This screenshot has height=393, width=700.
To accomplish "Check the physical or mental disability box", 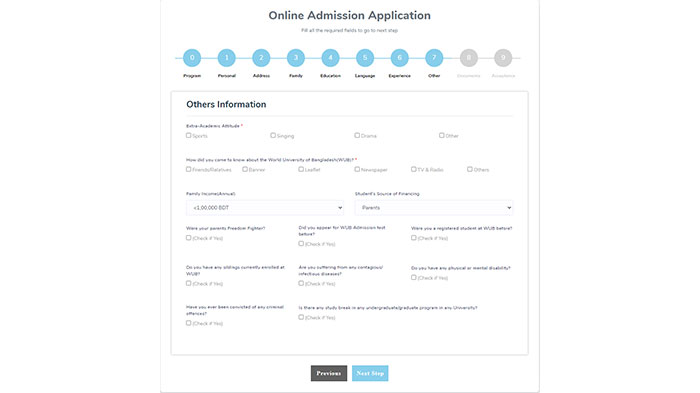I will (413, 277).
